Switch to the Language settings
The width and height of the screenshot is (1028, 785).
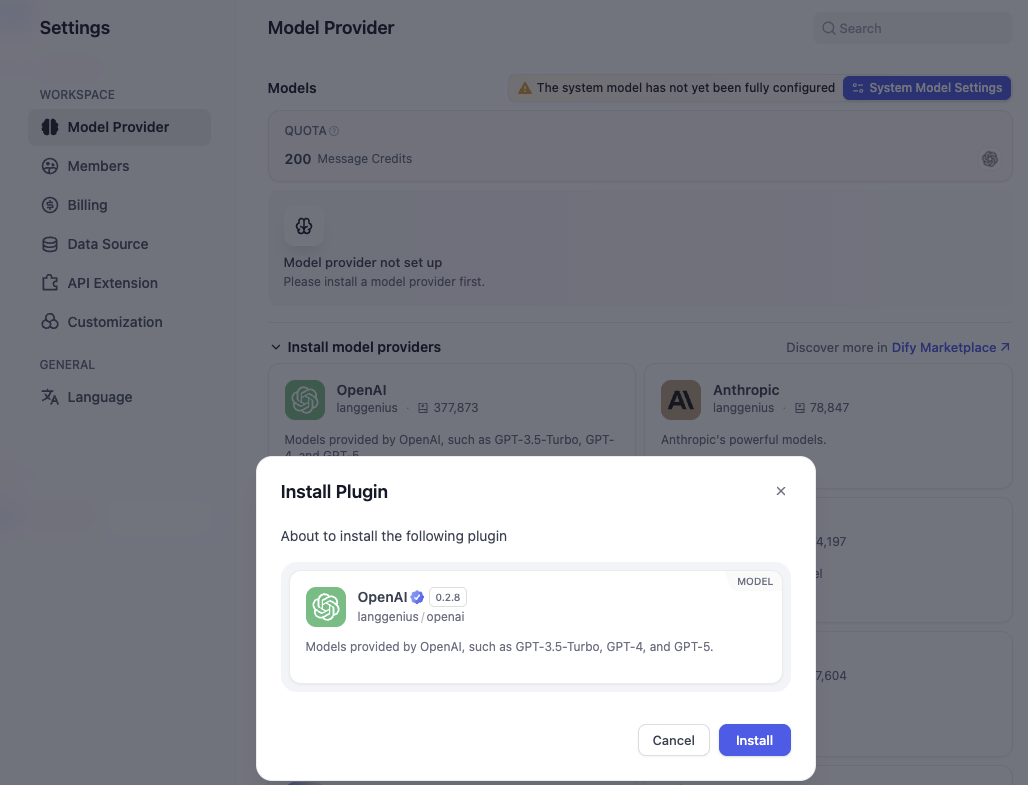pyautogui.click(x=99, y=397)
